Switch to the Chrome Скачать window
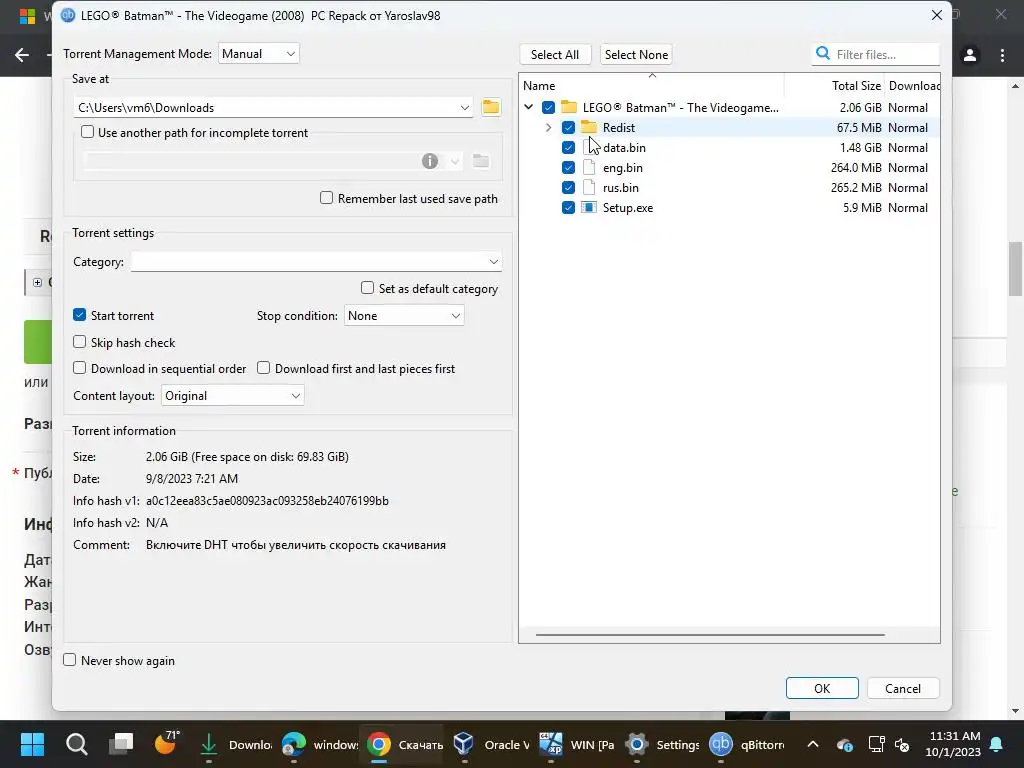 point(404,744)
